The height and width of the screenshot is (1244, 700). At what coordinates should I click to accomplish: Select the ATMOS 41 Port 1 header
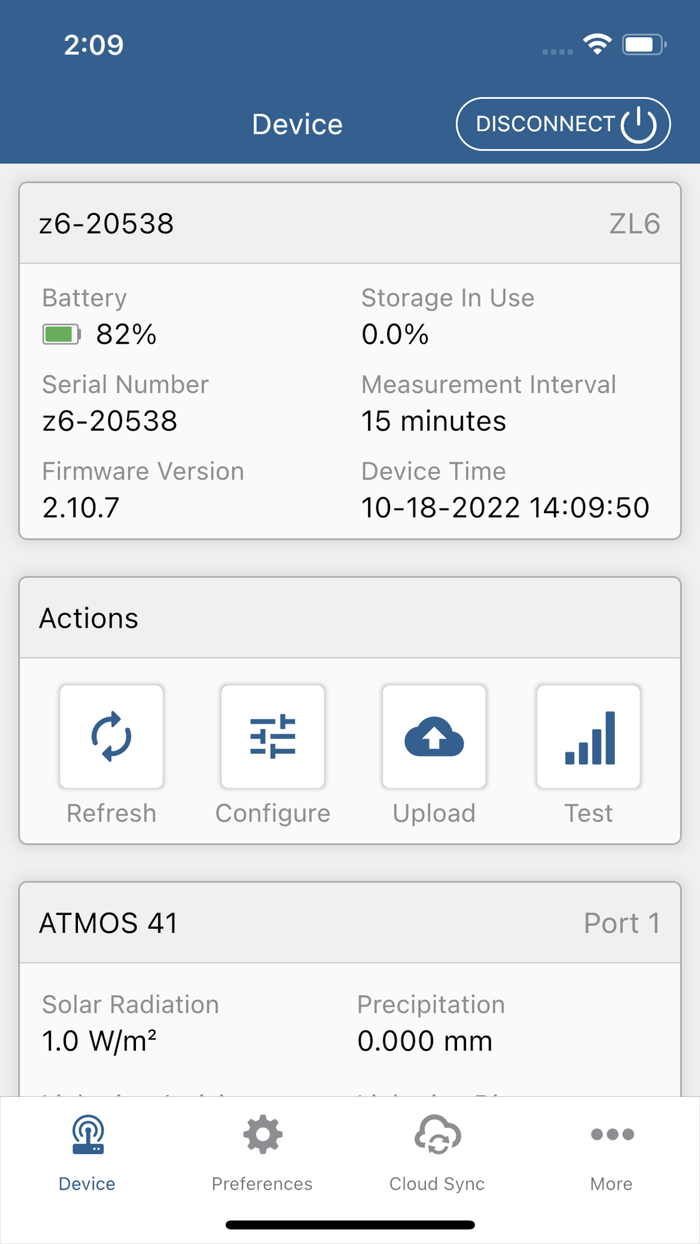350,922
